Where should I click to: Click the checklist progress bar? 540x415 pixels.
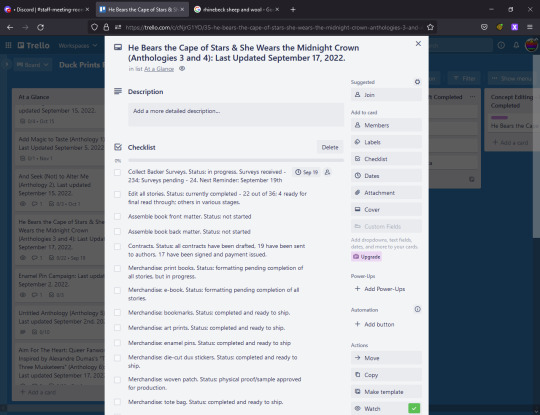[236, 160]
